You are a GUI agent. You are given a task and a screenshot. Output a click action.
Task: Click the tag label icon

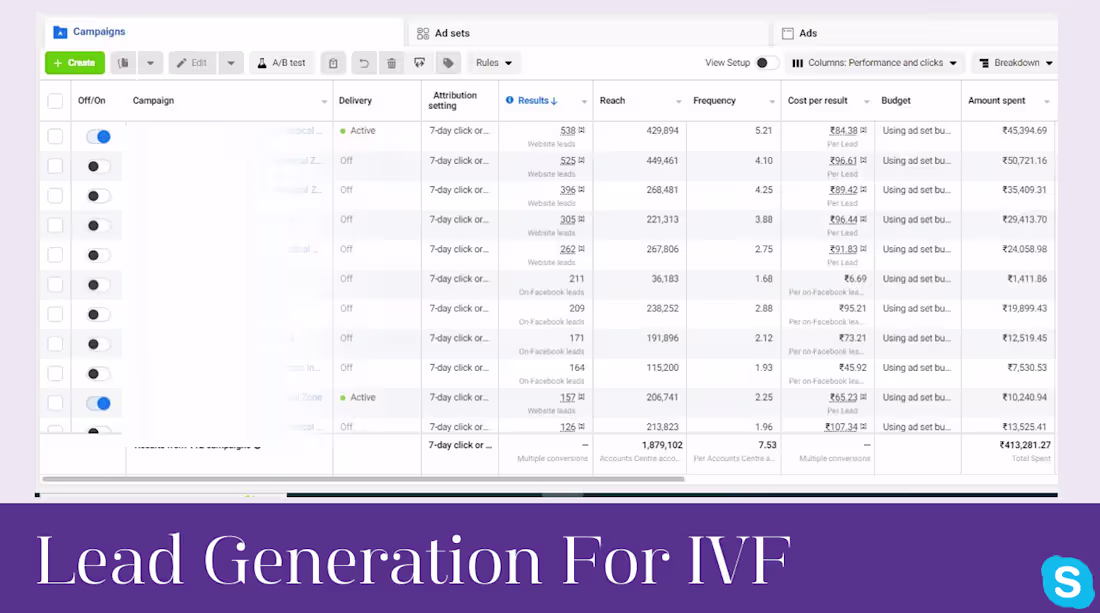coord(448,63)
